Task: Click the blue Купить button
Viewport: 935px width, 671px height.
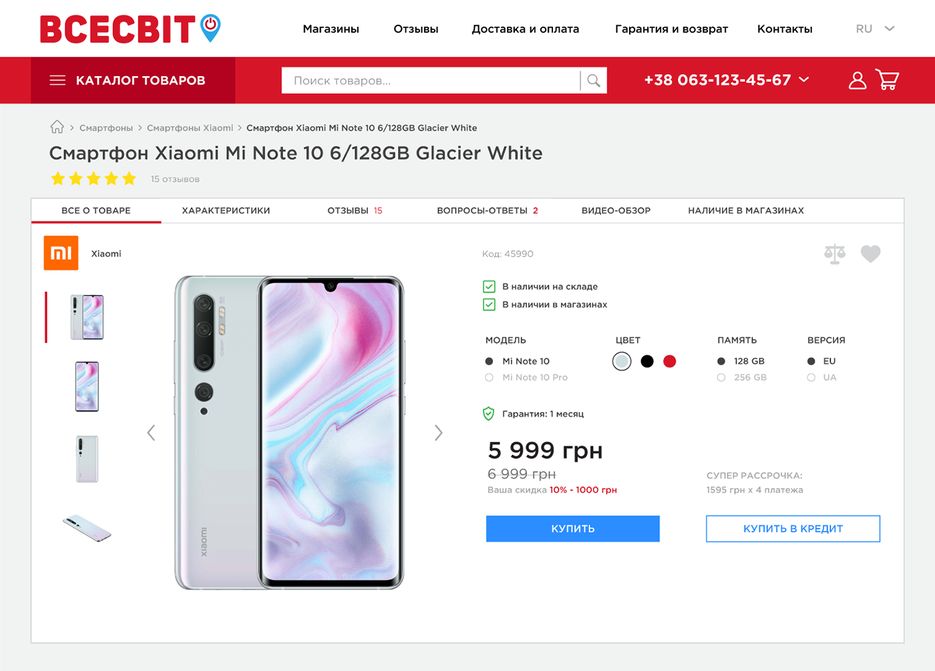Action: click(572, 528)
